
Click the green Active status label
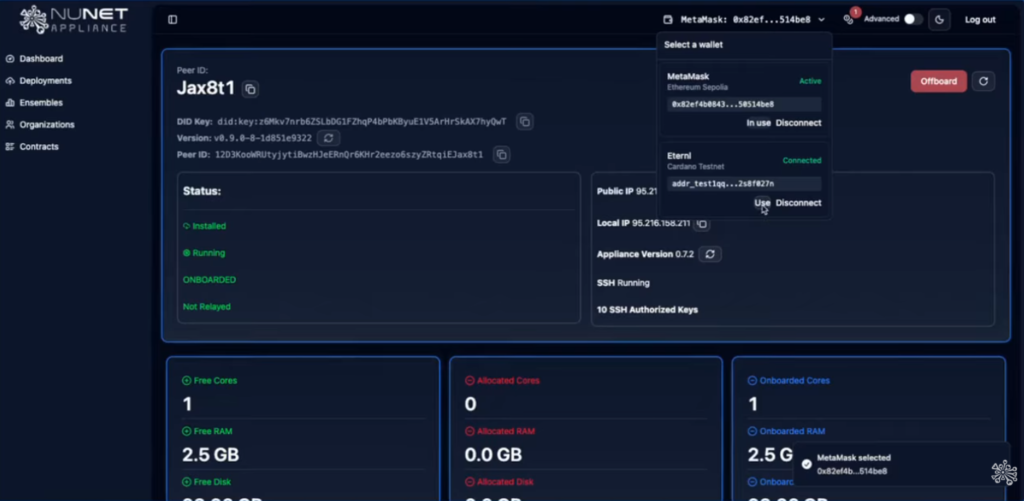tap(810, 81)
